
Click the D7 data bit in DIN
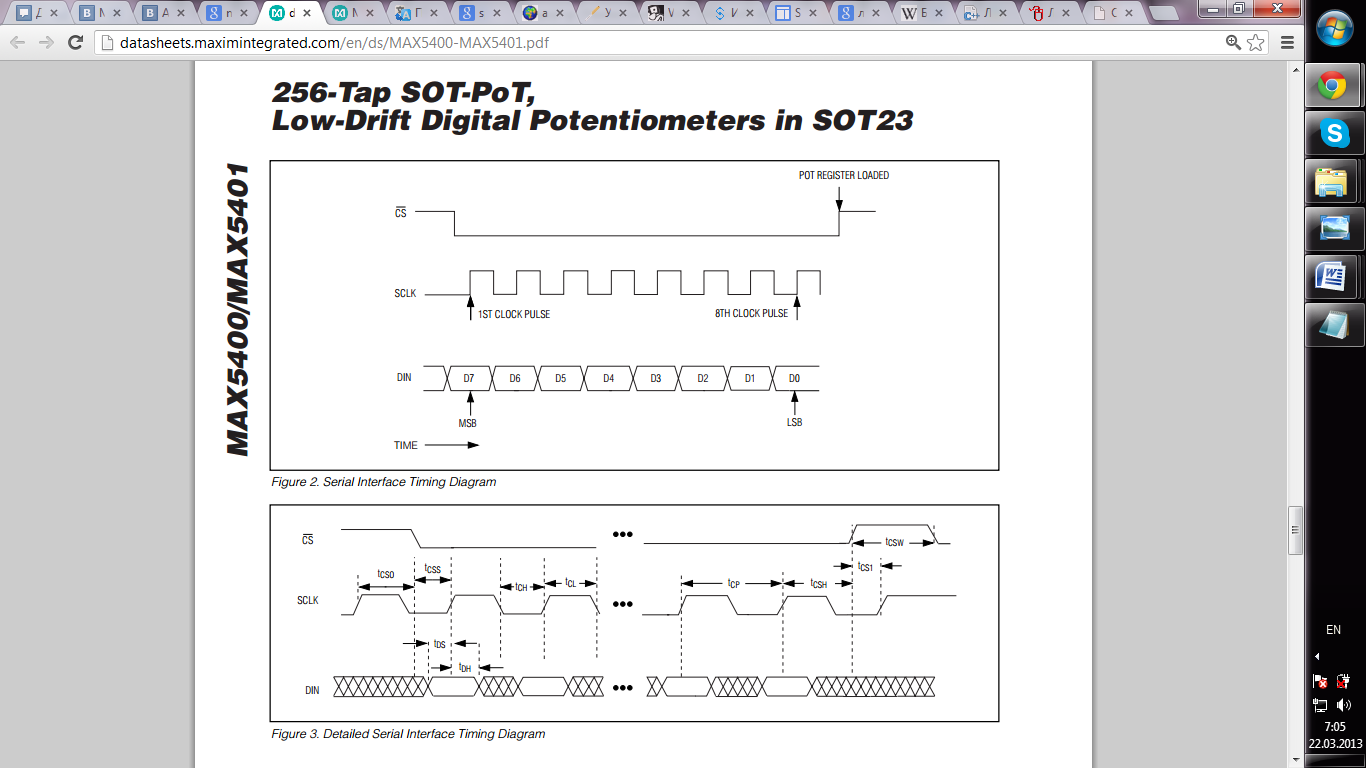pyautogui.click(x=468, y=379)
